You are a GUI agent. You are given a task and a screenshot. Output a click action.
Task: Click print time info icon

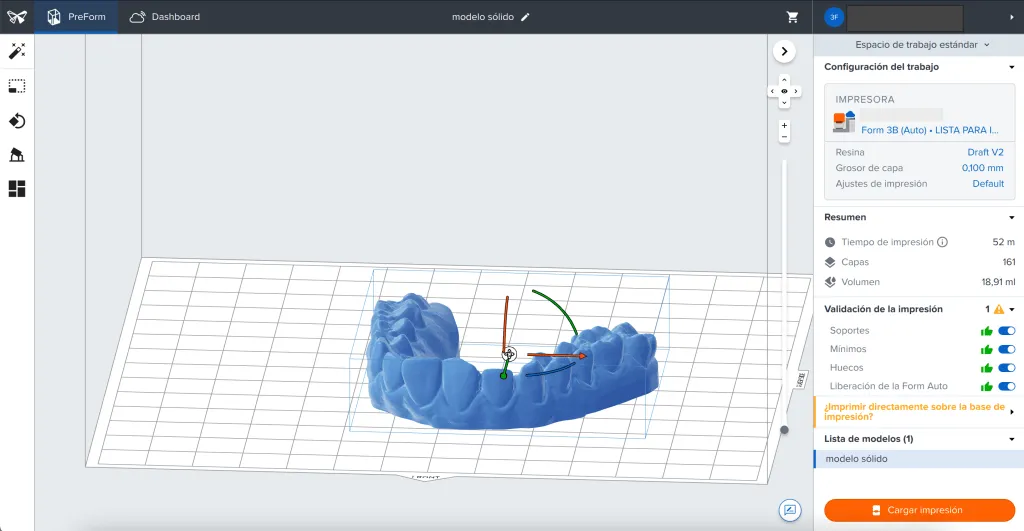click(942, 242)
